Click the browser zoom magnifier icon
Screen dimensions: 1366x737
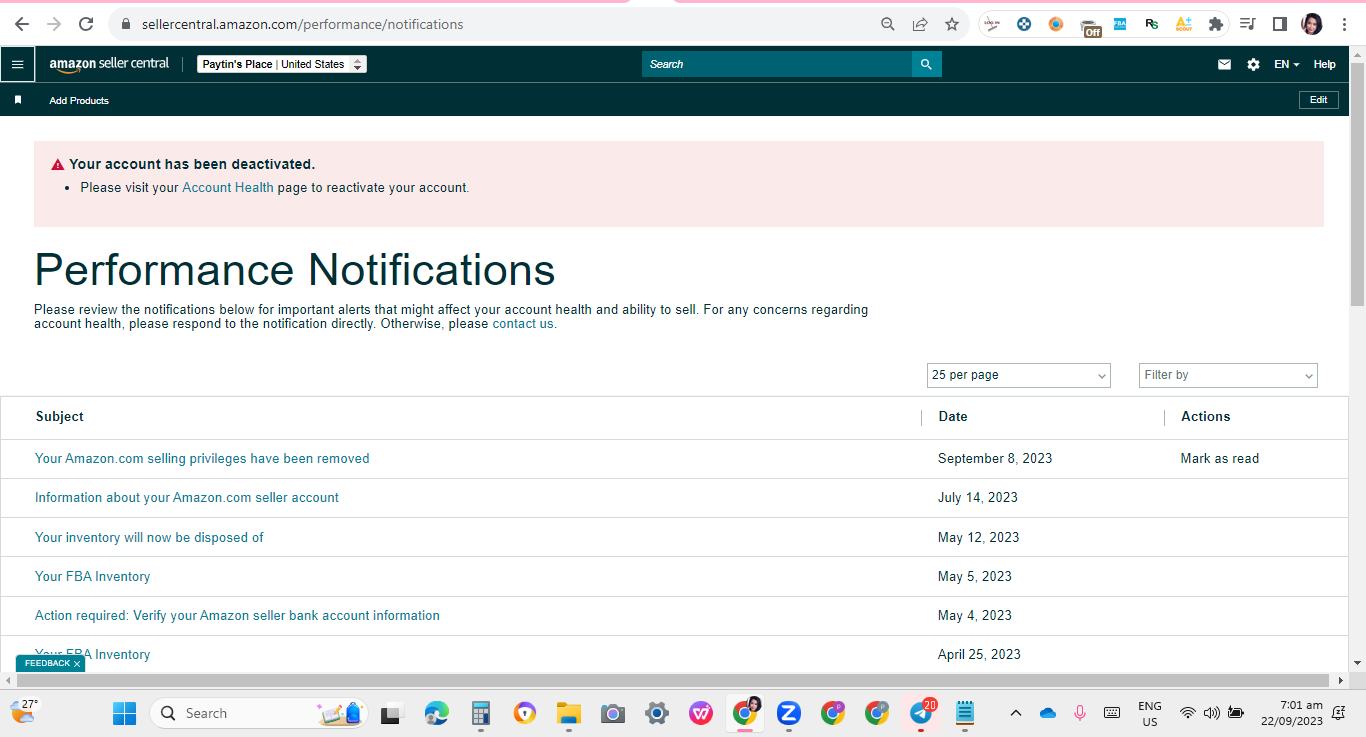click(887, 24)
